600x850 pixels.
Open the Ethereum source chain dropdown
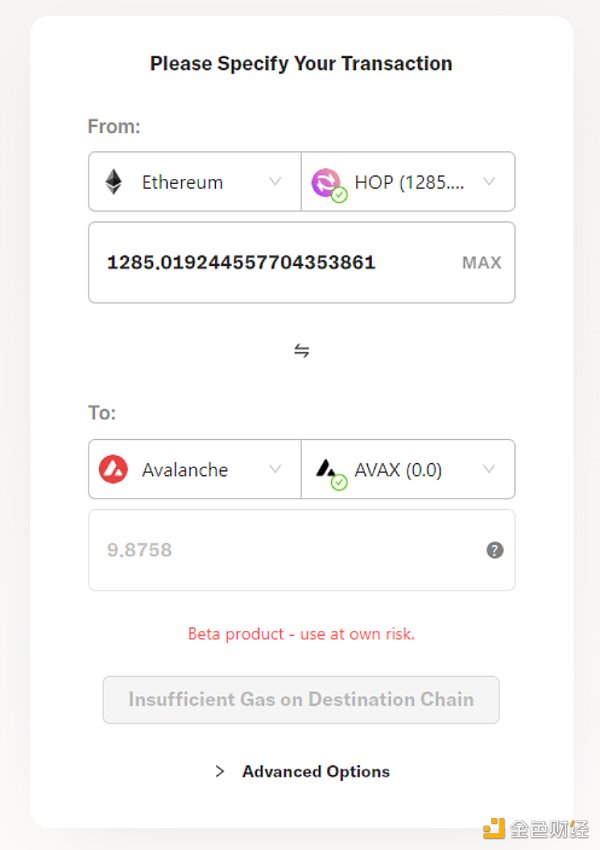195,182
